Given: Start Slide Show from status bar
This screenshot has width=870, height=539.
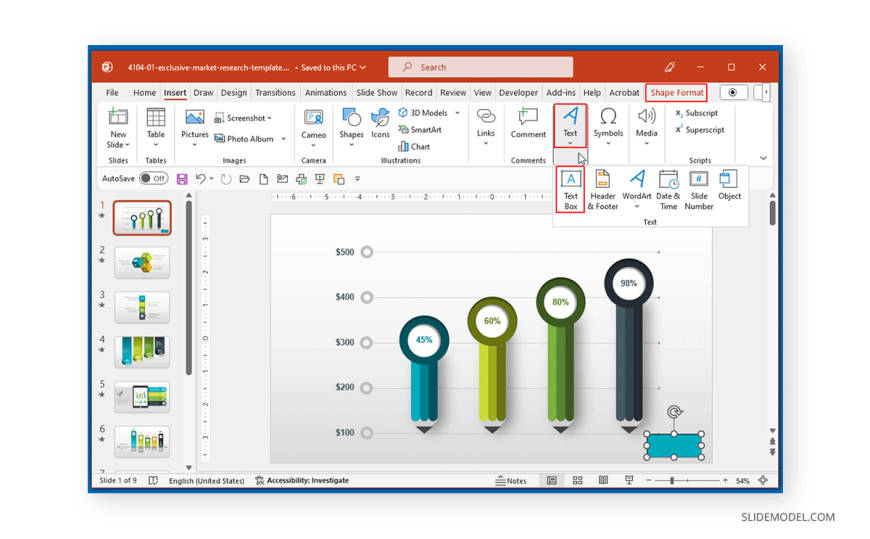Looking at the screenshot, I should click(629, 480).
